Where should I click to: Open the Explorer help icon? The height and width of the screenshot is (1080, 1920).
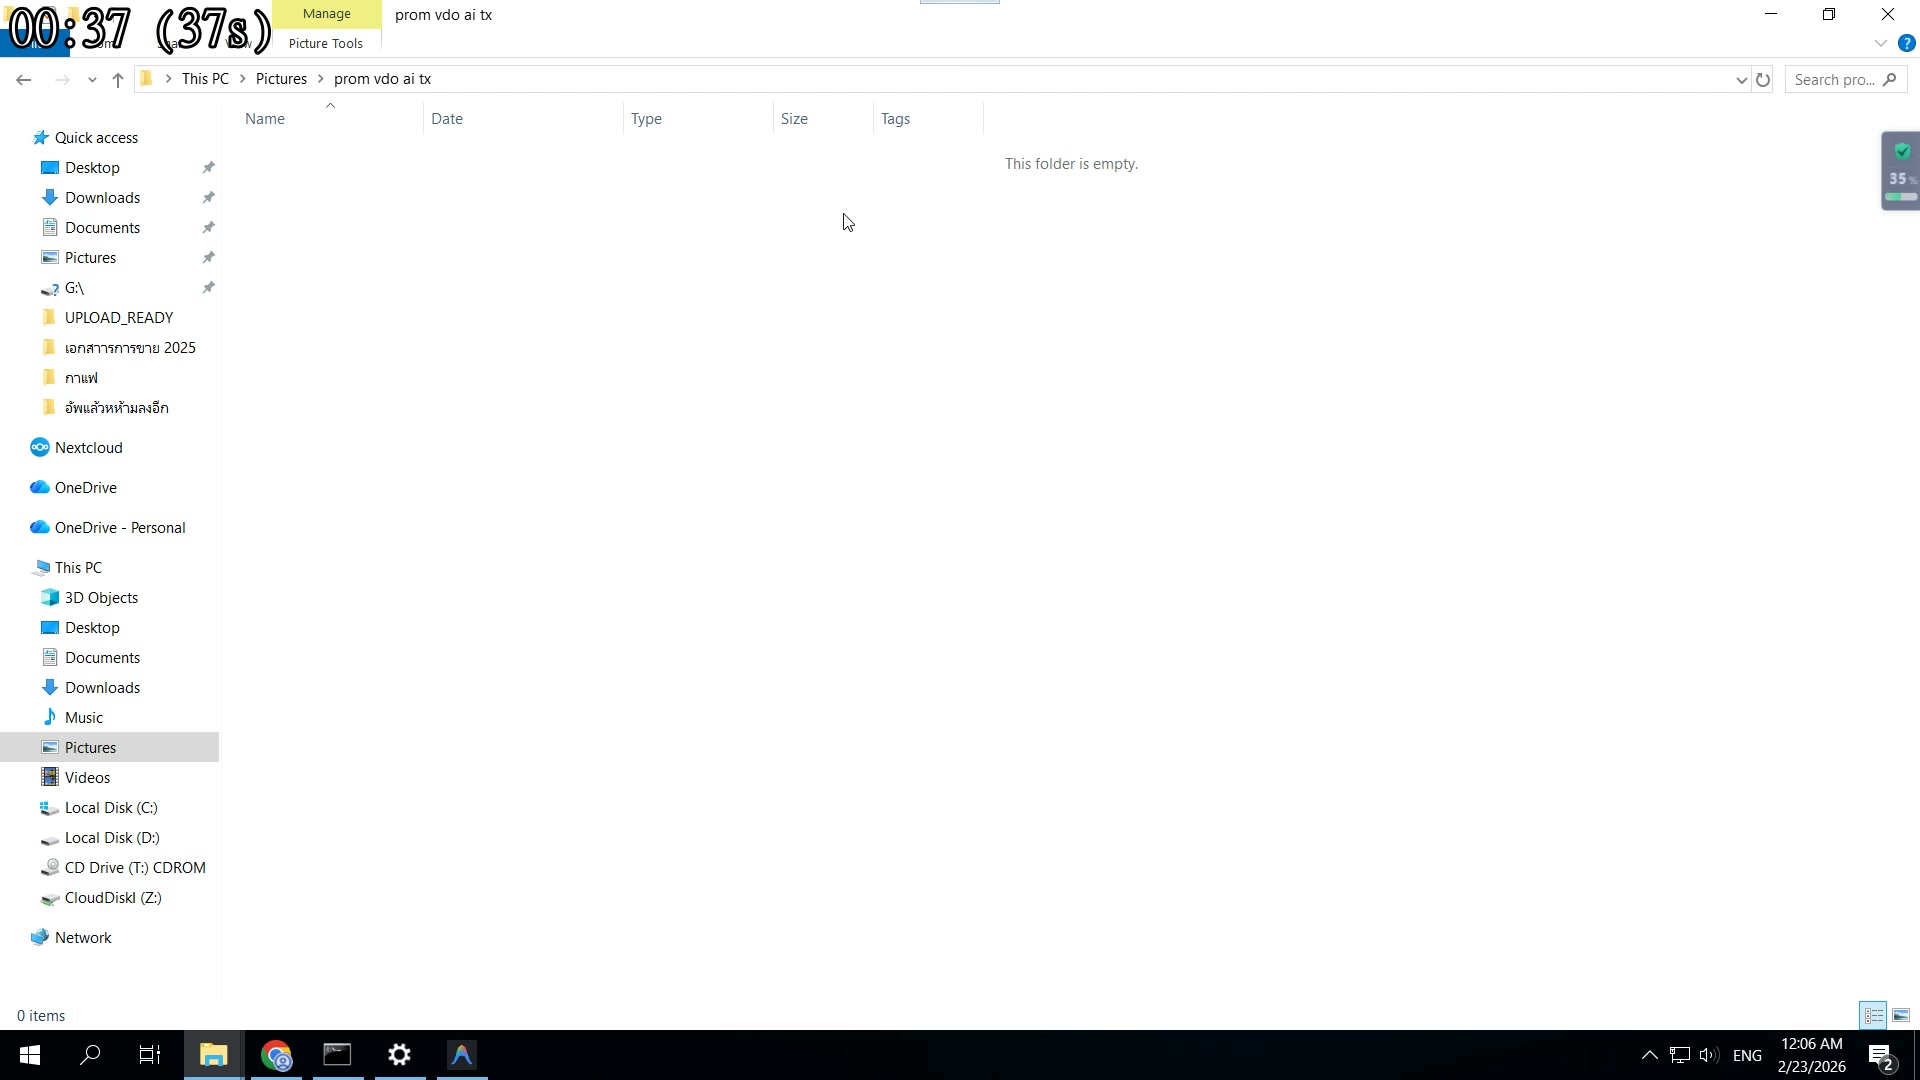[1906, 43]
